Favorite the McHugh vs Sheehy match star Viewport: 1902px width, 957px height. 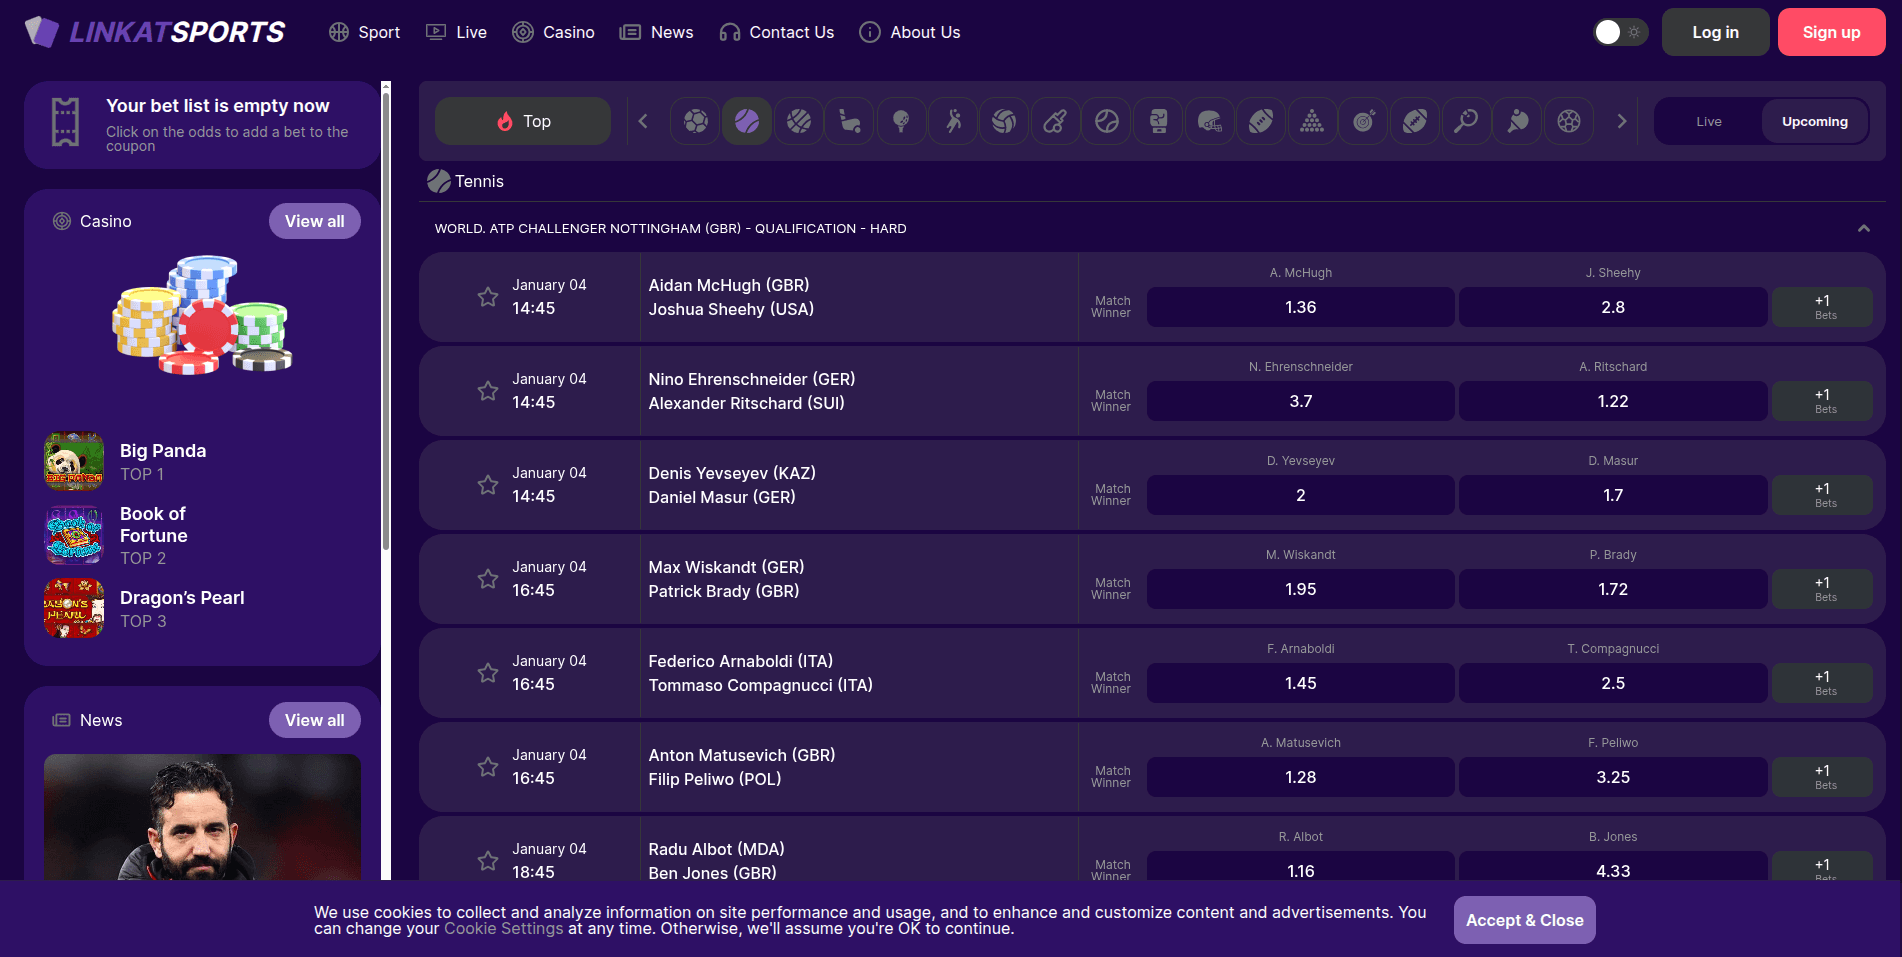(x=488, y=297)
